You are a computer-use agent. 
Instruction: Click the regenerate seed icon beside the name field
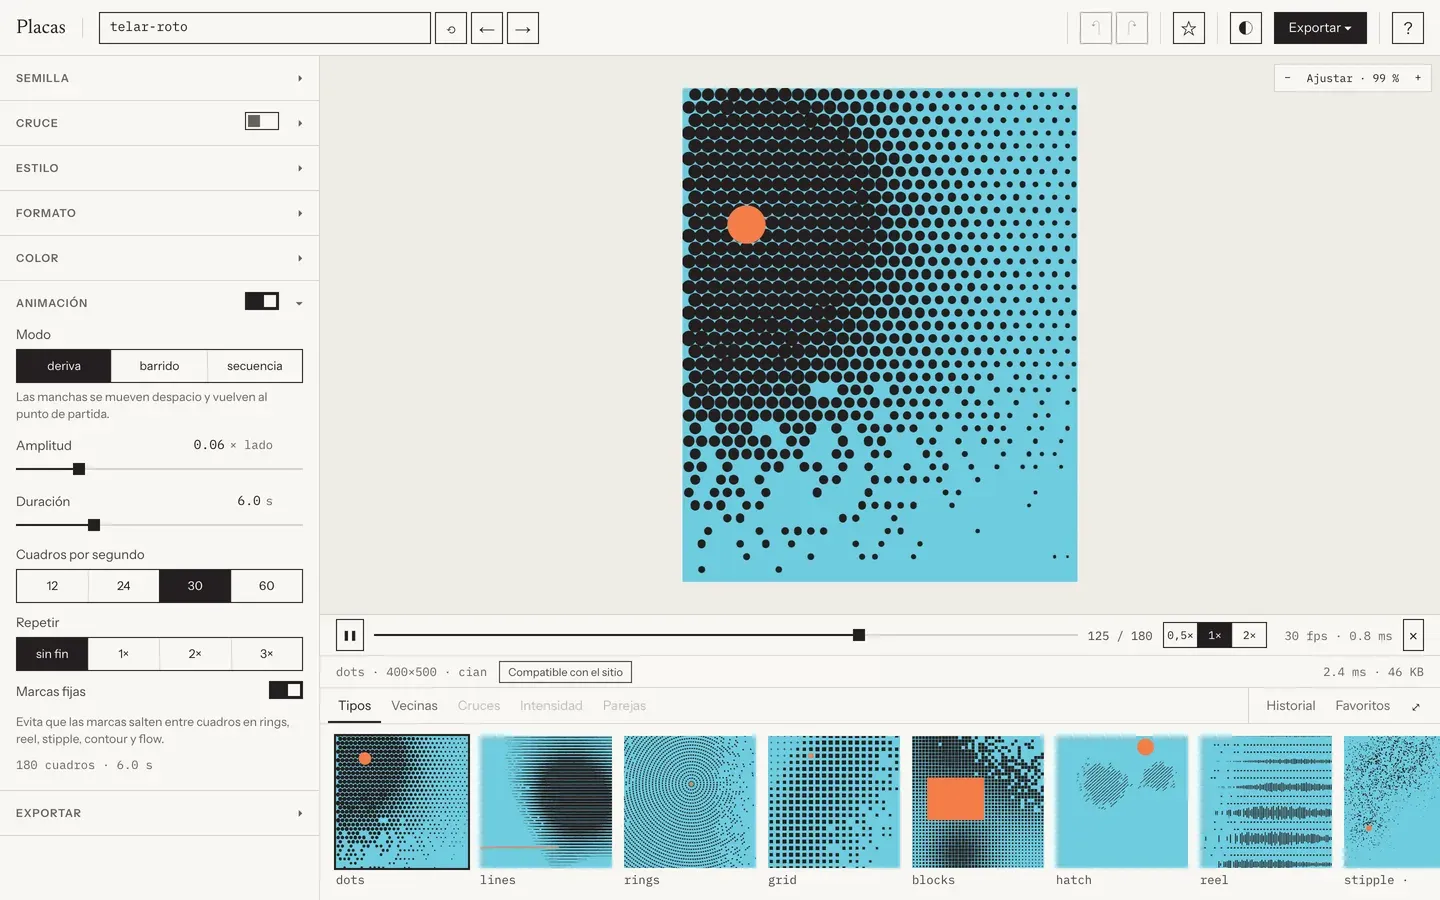(451, 28)
